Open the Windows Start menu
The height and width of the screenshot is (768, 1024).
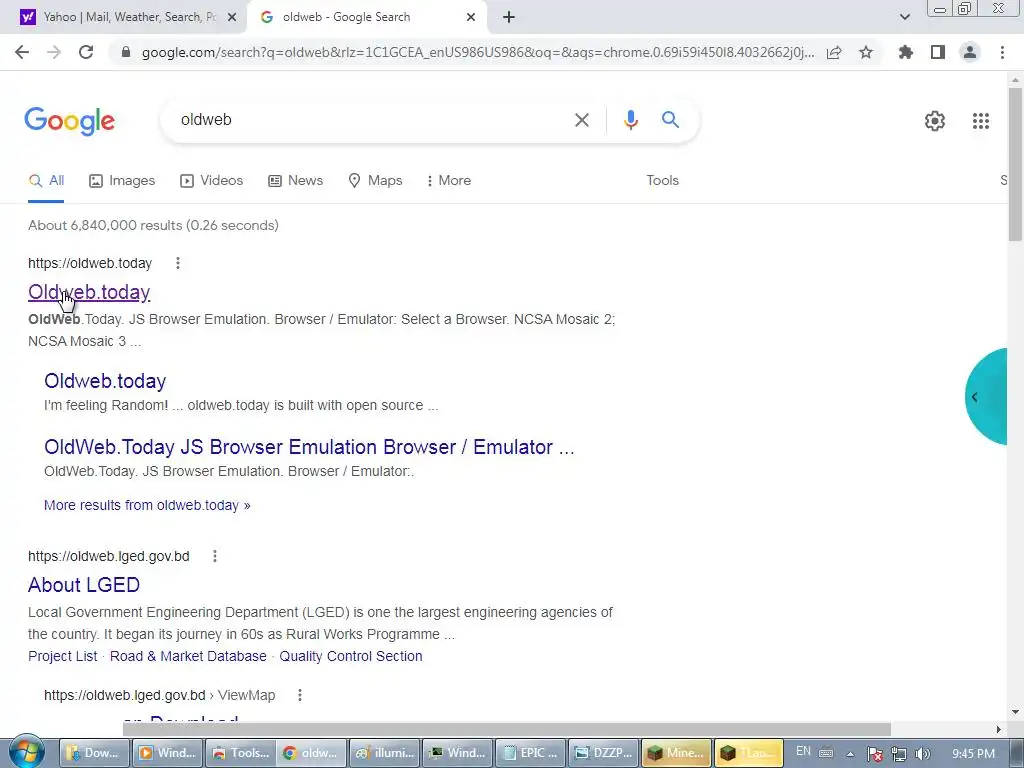[x=27, y=752]
